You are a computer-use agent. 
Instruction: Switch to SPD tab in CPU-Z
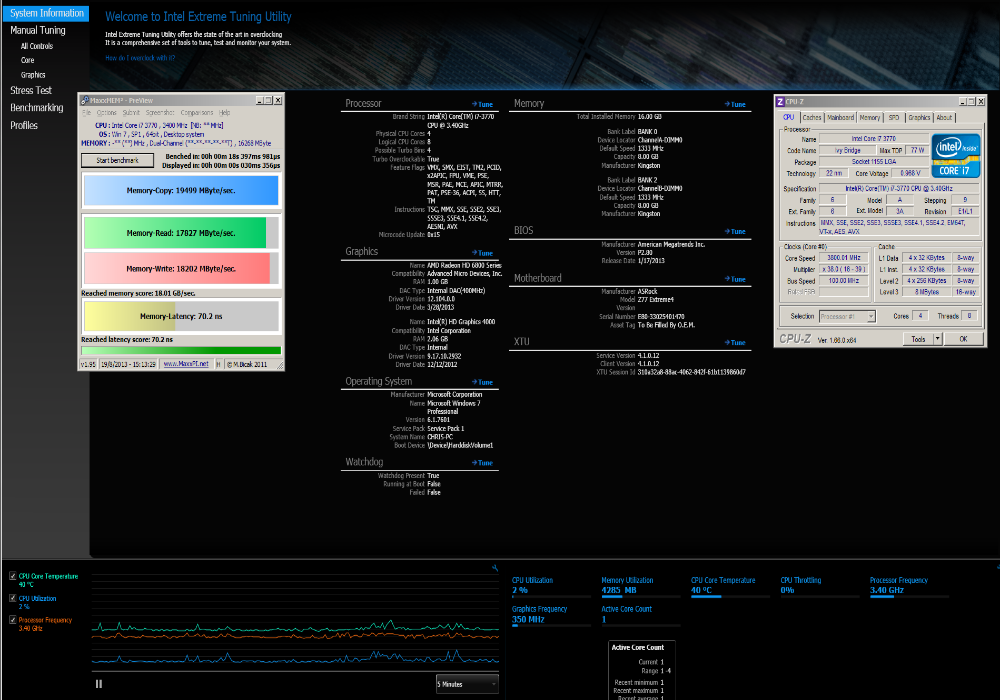(x=894, y=117)
